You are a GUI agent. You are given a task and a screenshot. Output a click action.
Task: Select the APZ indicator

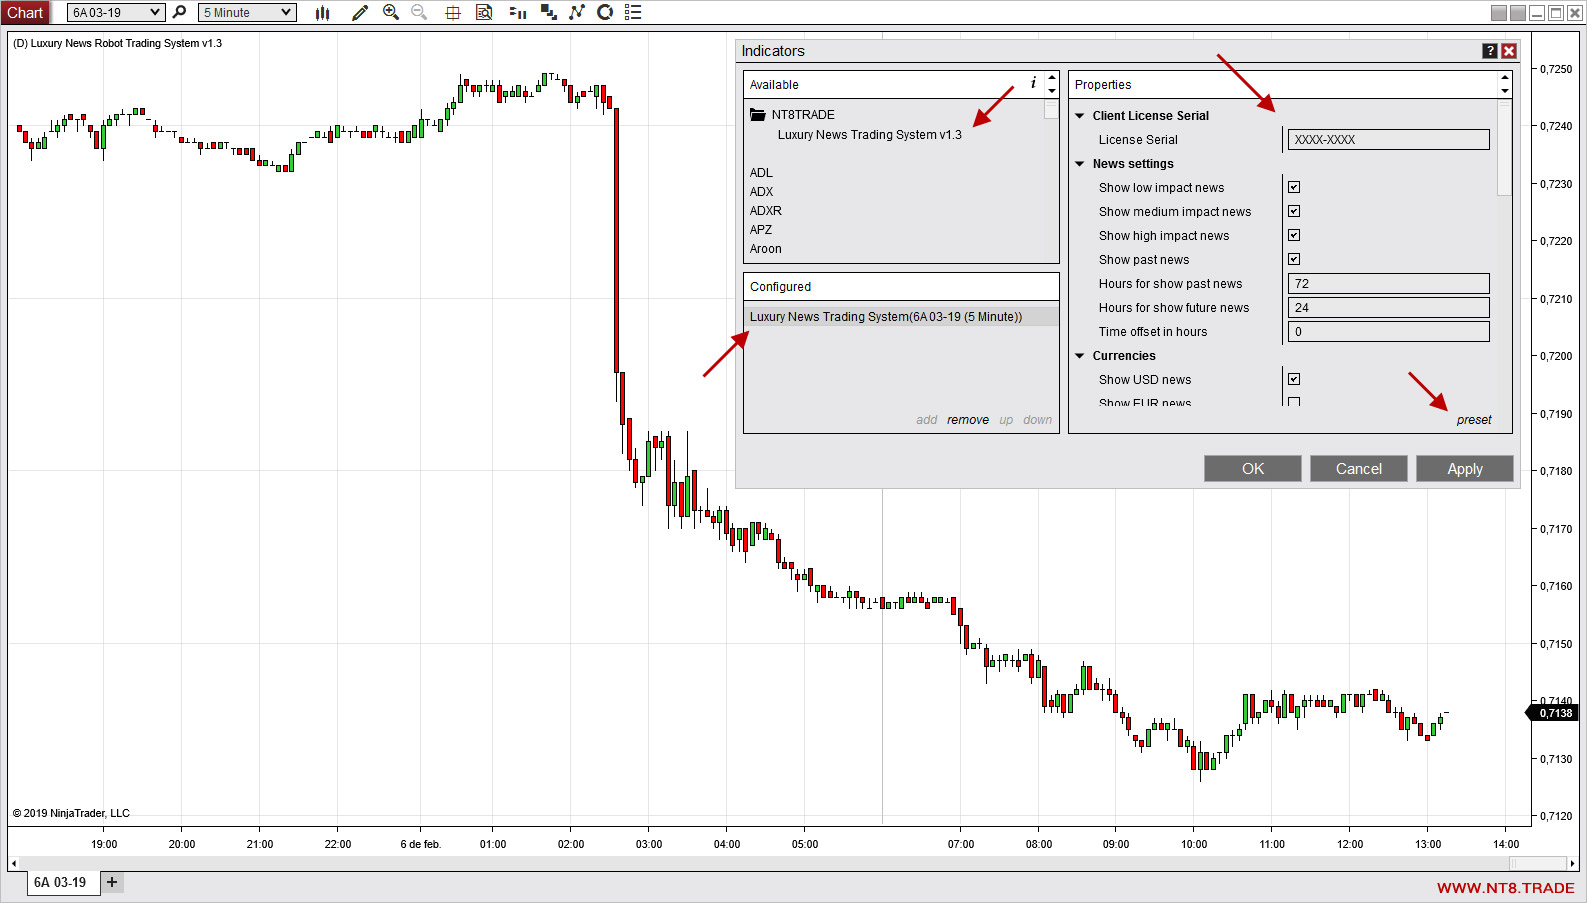pyautogui.click(x=761, y=230)
